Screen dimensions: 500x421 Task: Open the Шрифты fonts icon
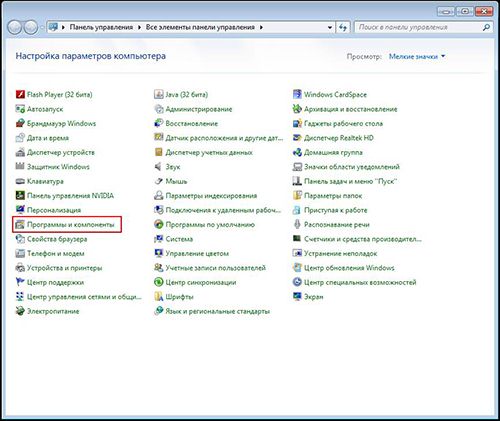(158, 297)
